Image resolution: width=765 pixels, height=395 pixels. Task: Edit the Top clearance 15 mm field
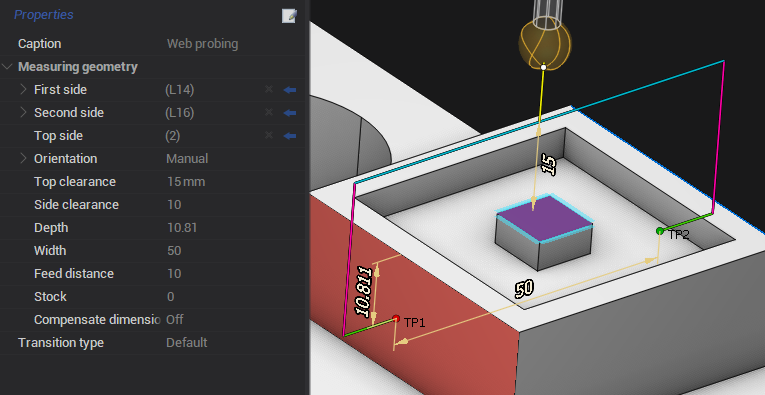coord(186,182)
